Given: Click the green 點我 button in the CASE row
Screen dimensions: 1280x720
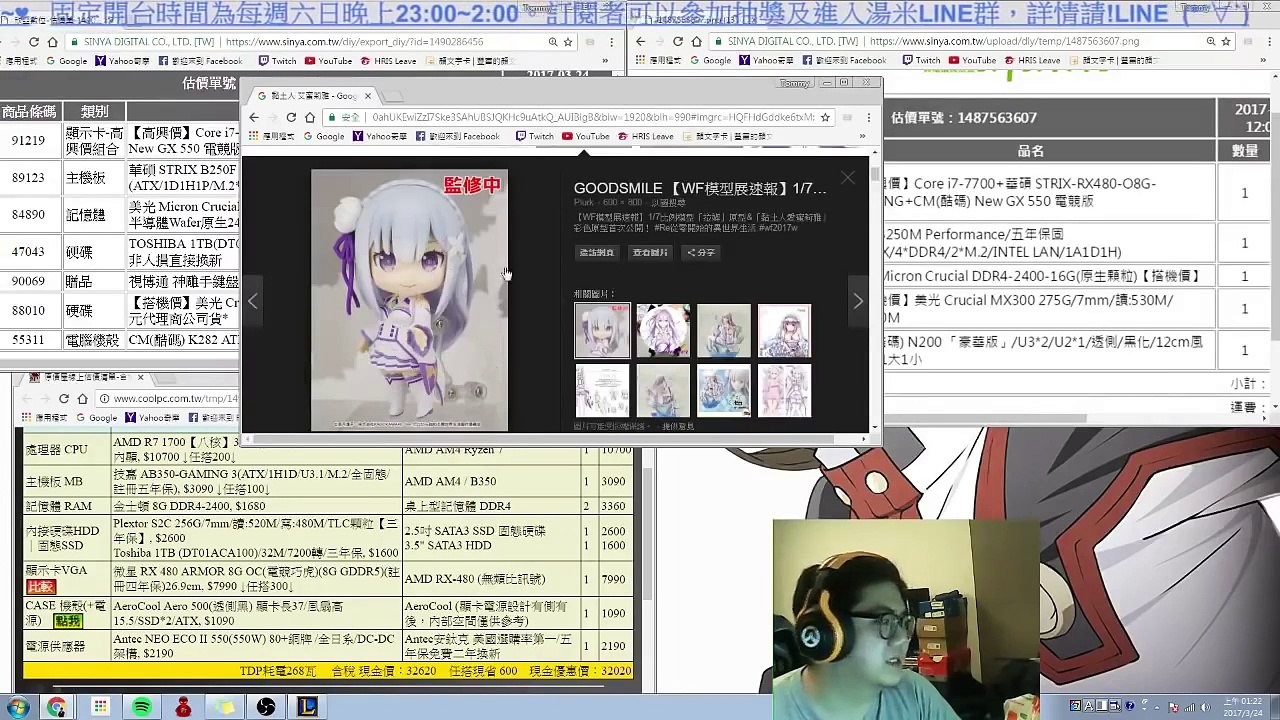Looking at the screenshot, I should pyautogui.click(x=68, y=622).
